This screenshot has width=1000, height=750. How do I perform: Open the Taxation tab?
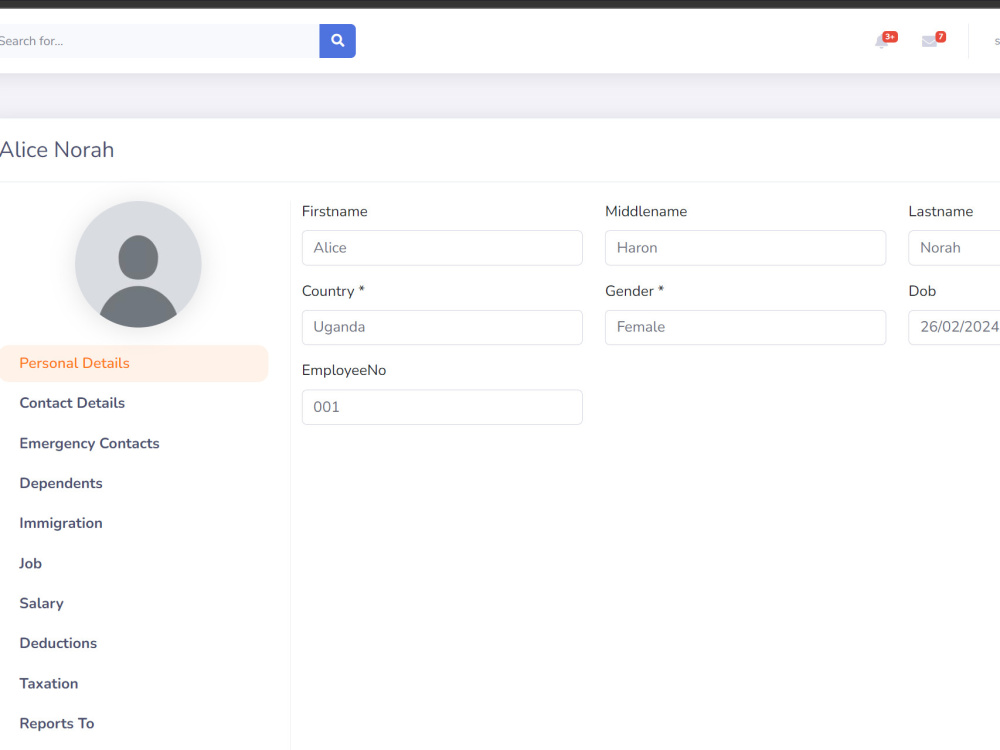click(x=48, y=683)
